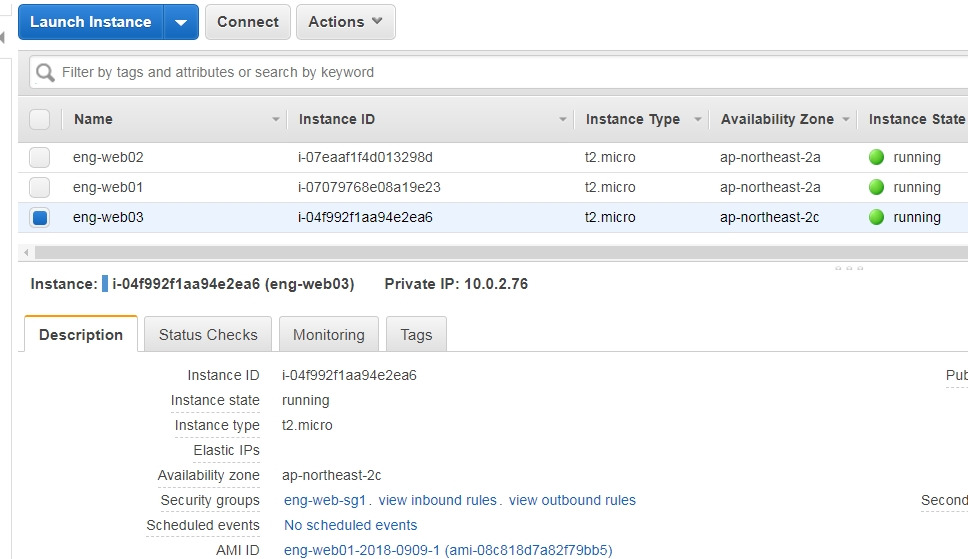Open the Launch Instance dropdown arrow
Image resolution: width=968 pixels, height=559 pixels.
pyautogui.click(x=181, y=22)
